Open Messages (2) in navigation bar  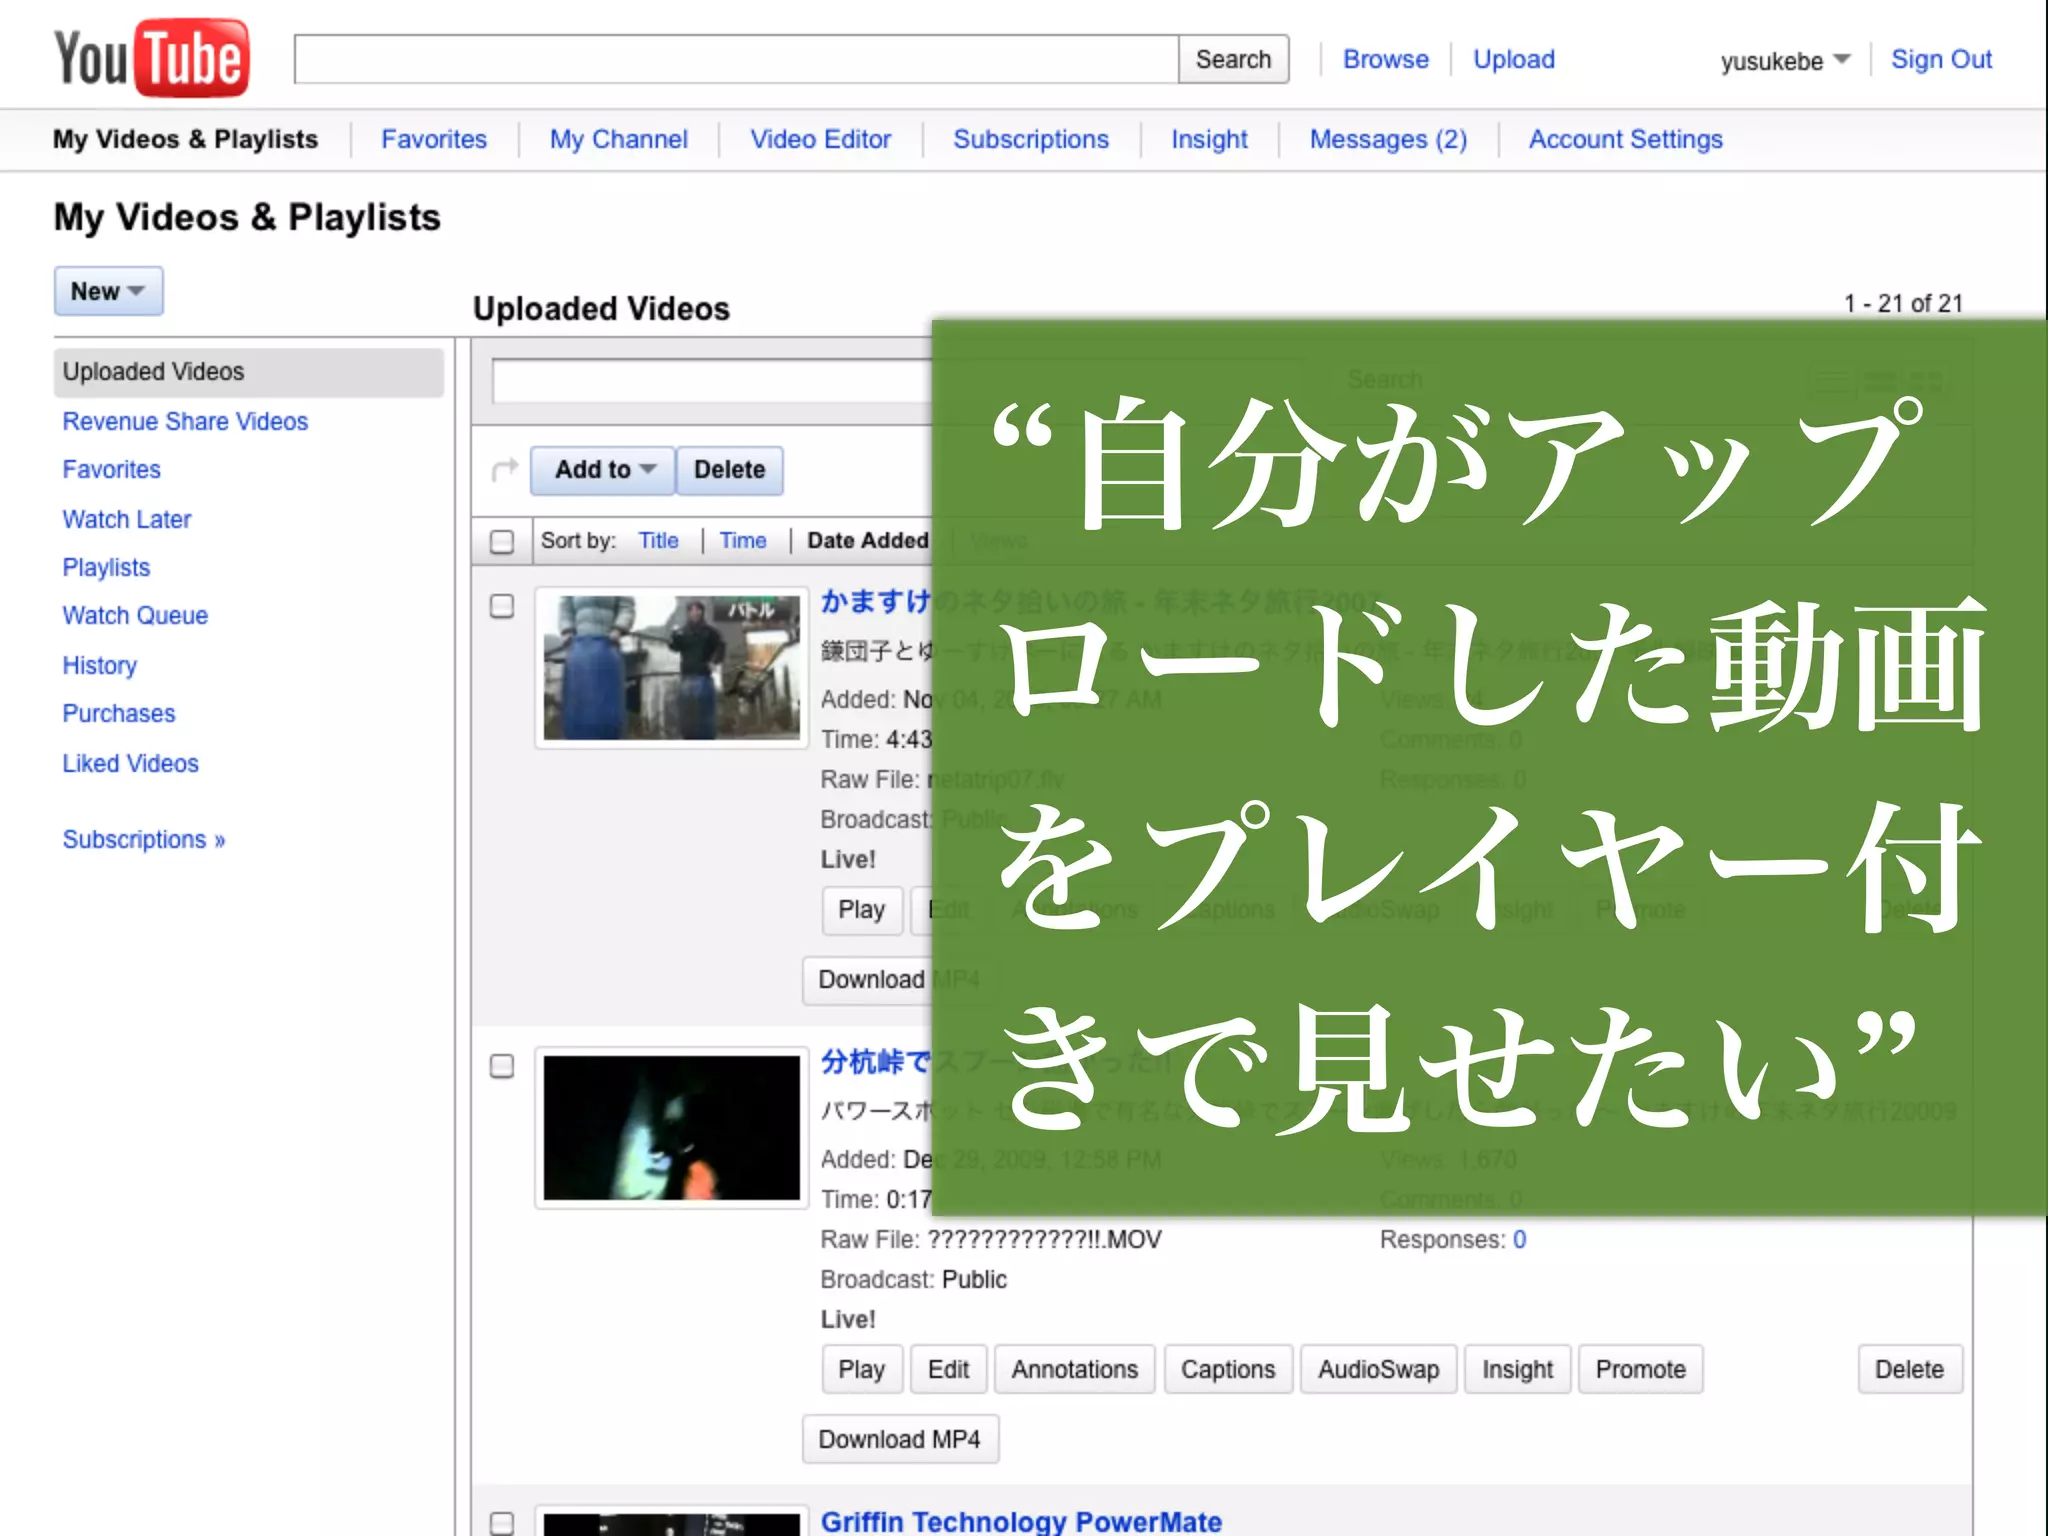tap(1387, 139)
